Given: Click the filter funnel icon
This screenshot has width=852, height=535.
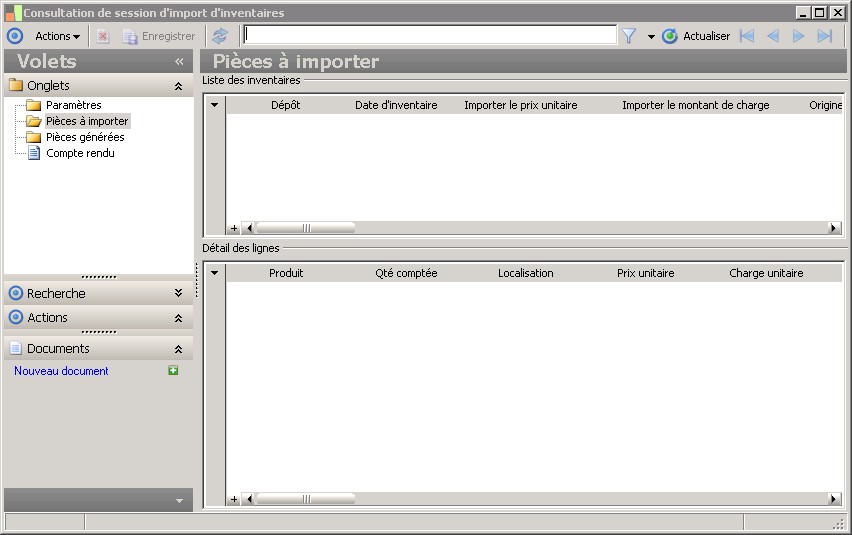Looking at the screenshot, I should (629, 36).
